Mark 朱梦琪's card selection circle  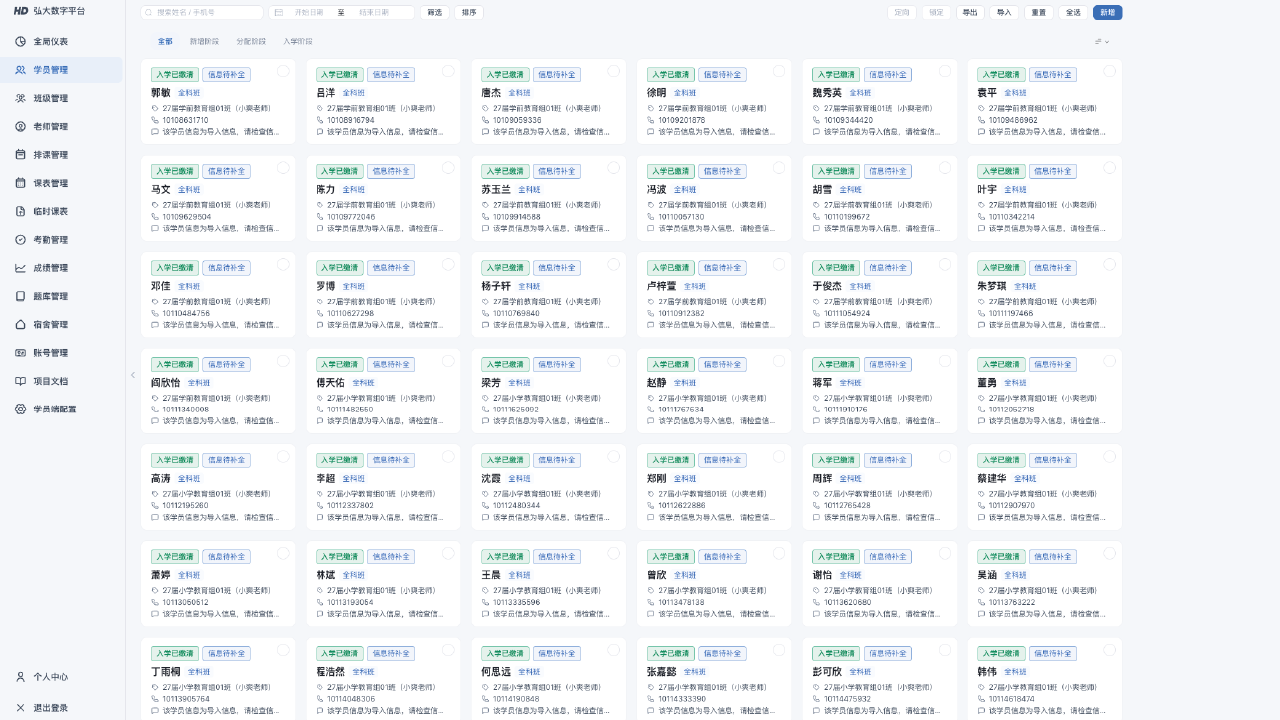tap(1109, 264)
